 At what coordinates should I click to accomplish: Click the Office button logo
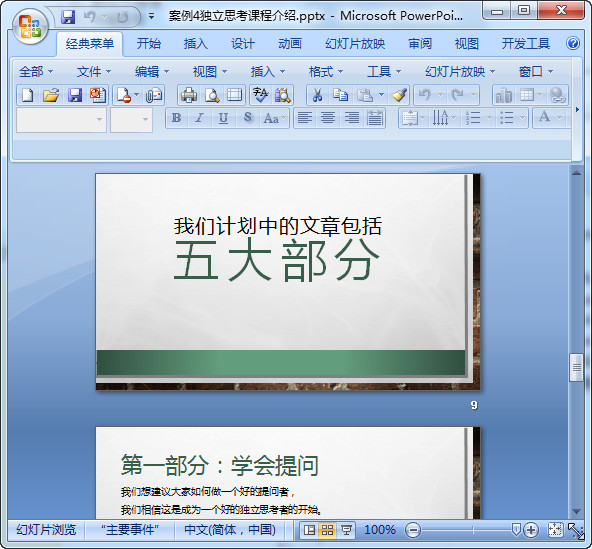coord(30,26)
